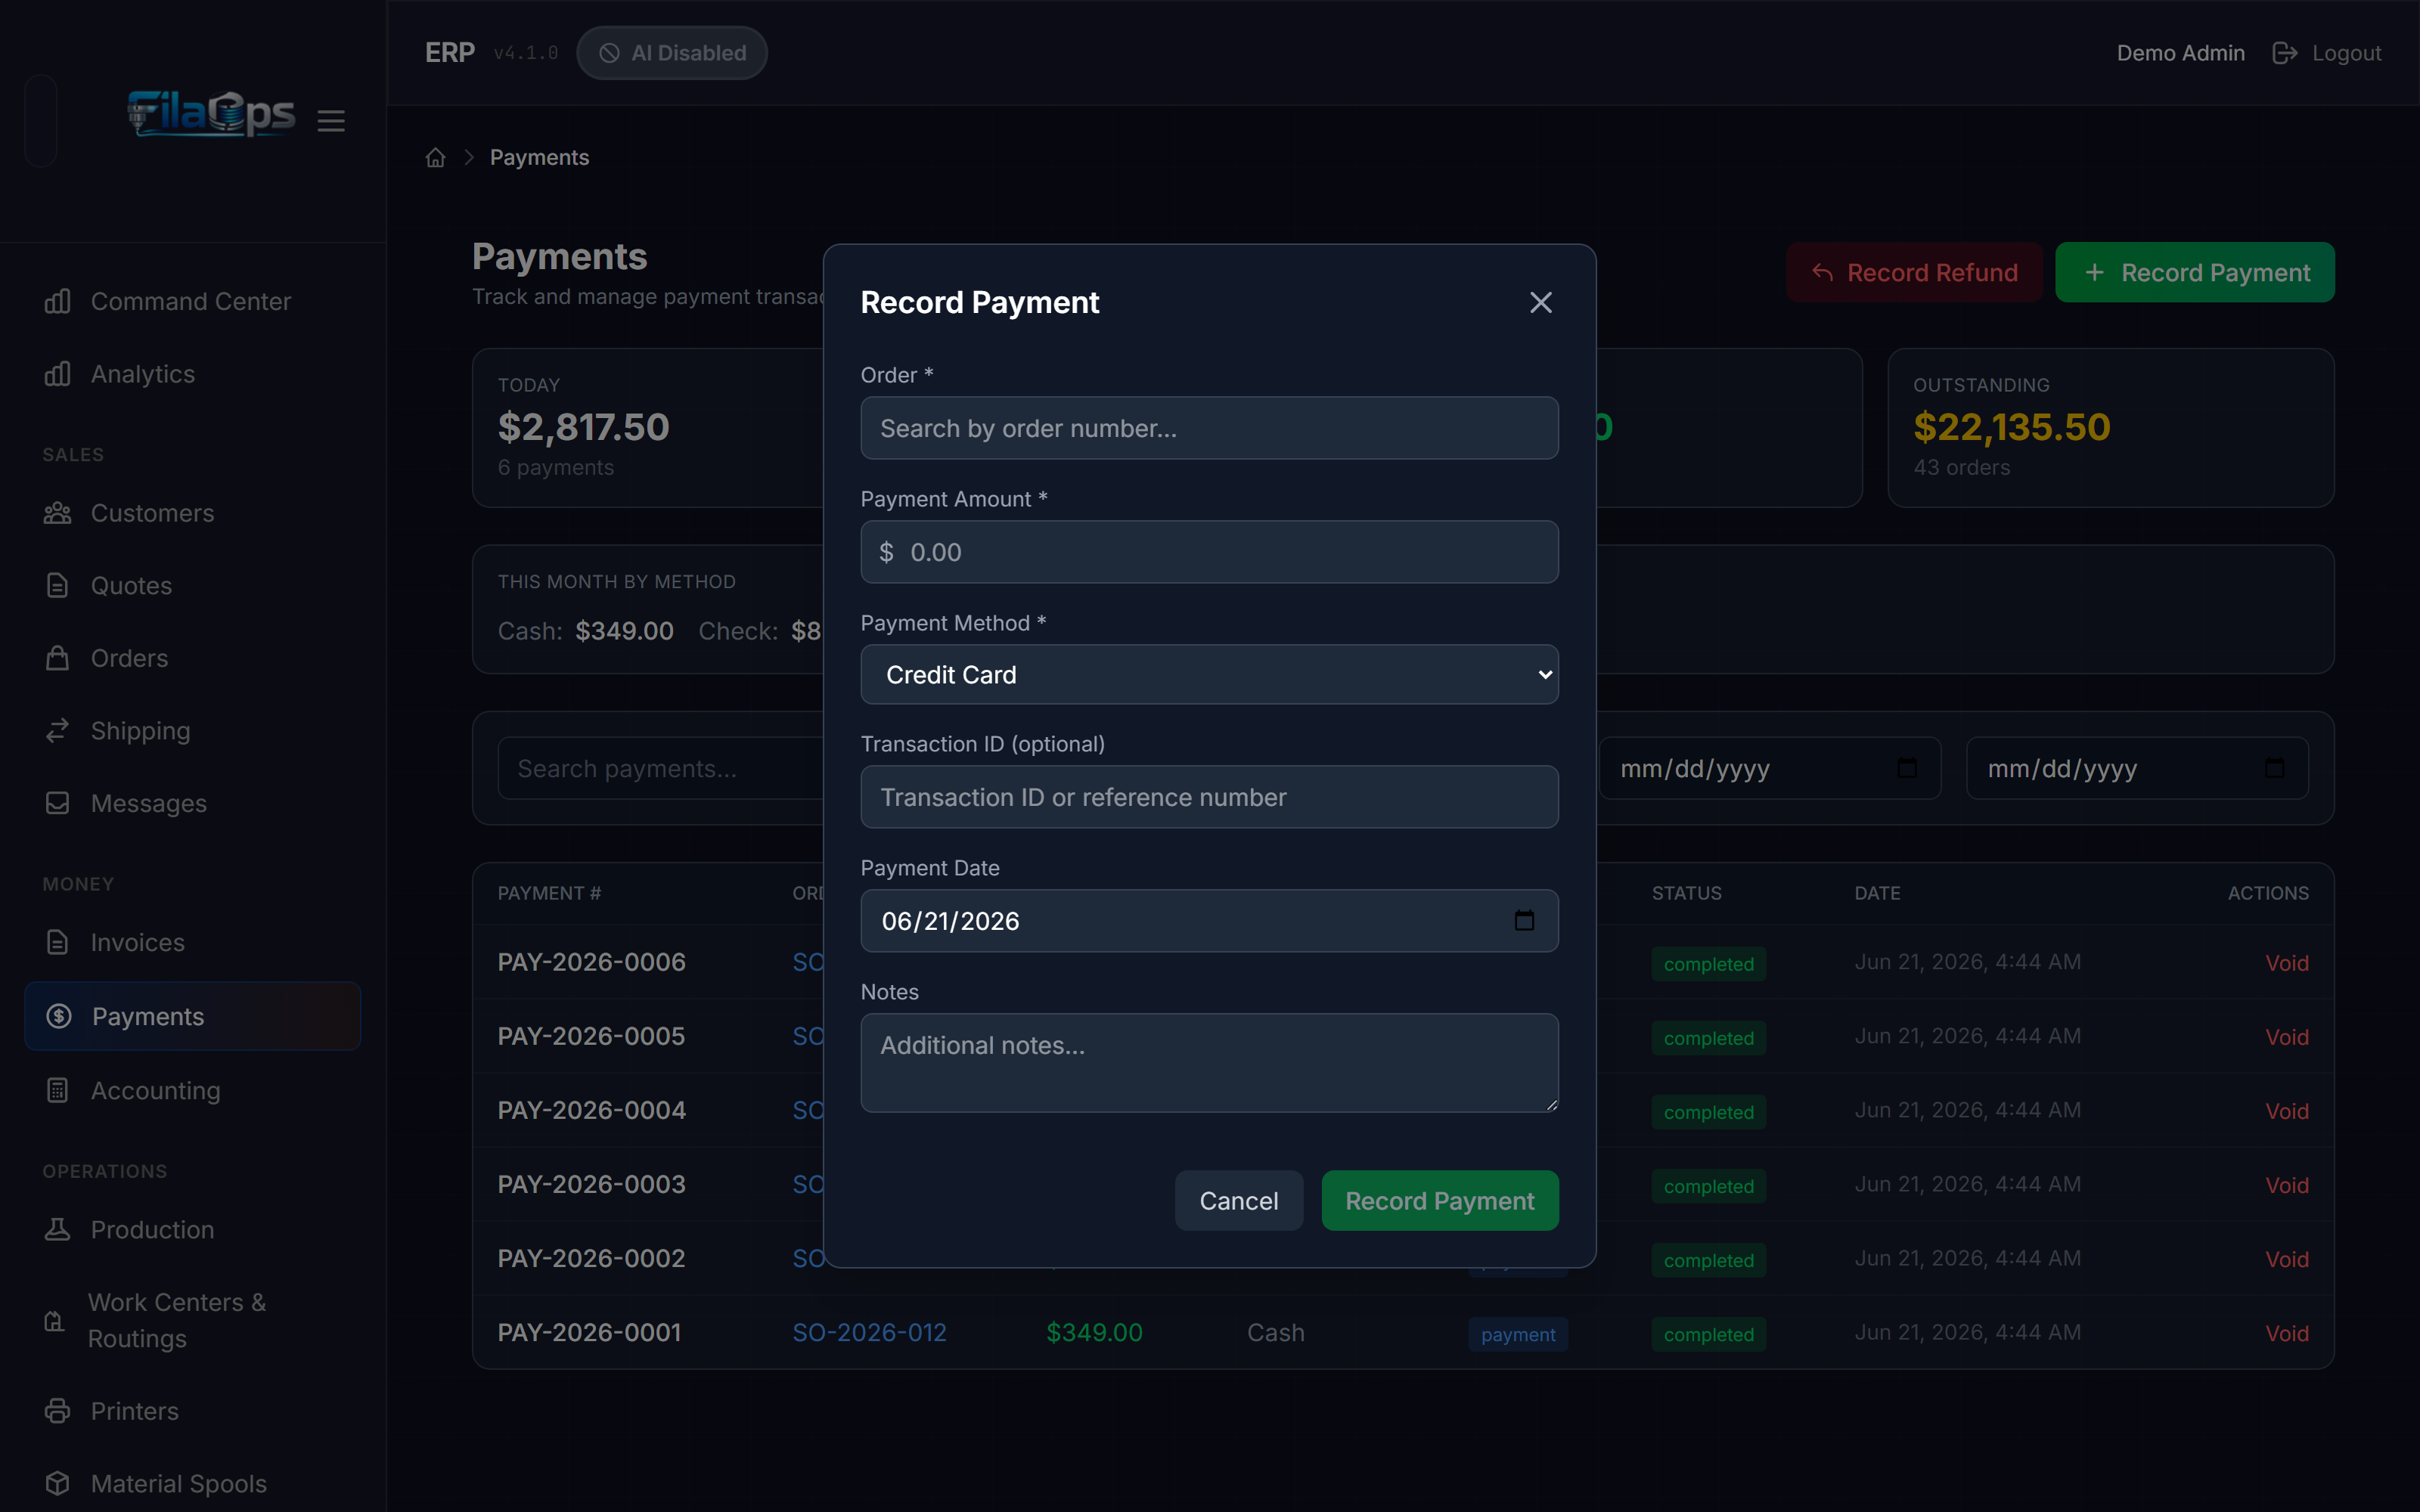
Task: Click the Additional notes textarea
Action: point(1209,1063)
